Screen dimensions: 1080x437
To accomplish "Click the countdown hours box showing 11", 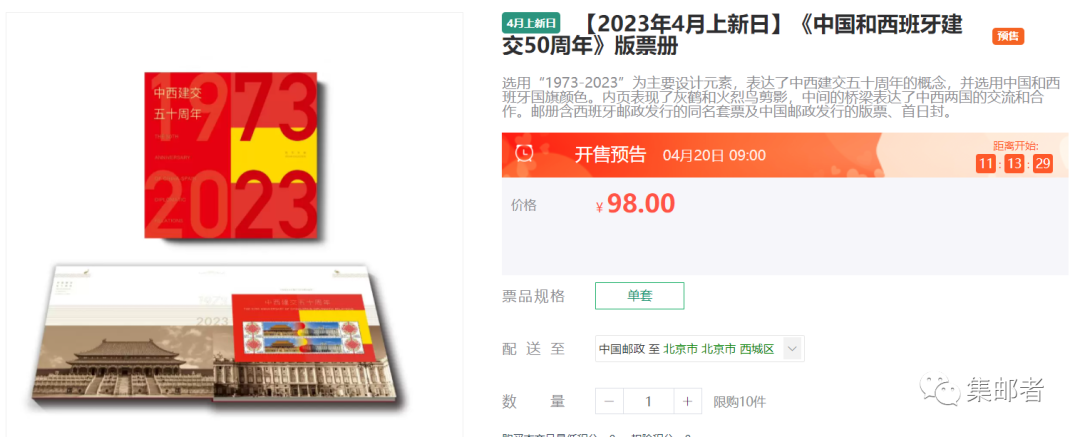I will (986, 163).
